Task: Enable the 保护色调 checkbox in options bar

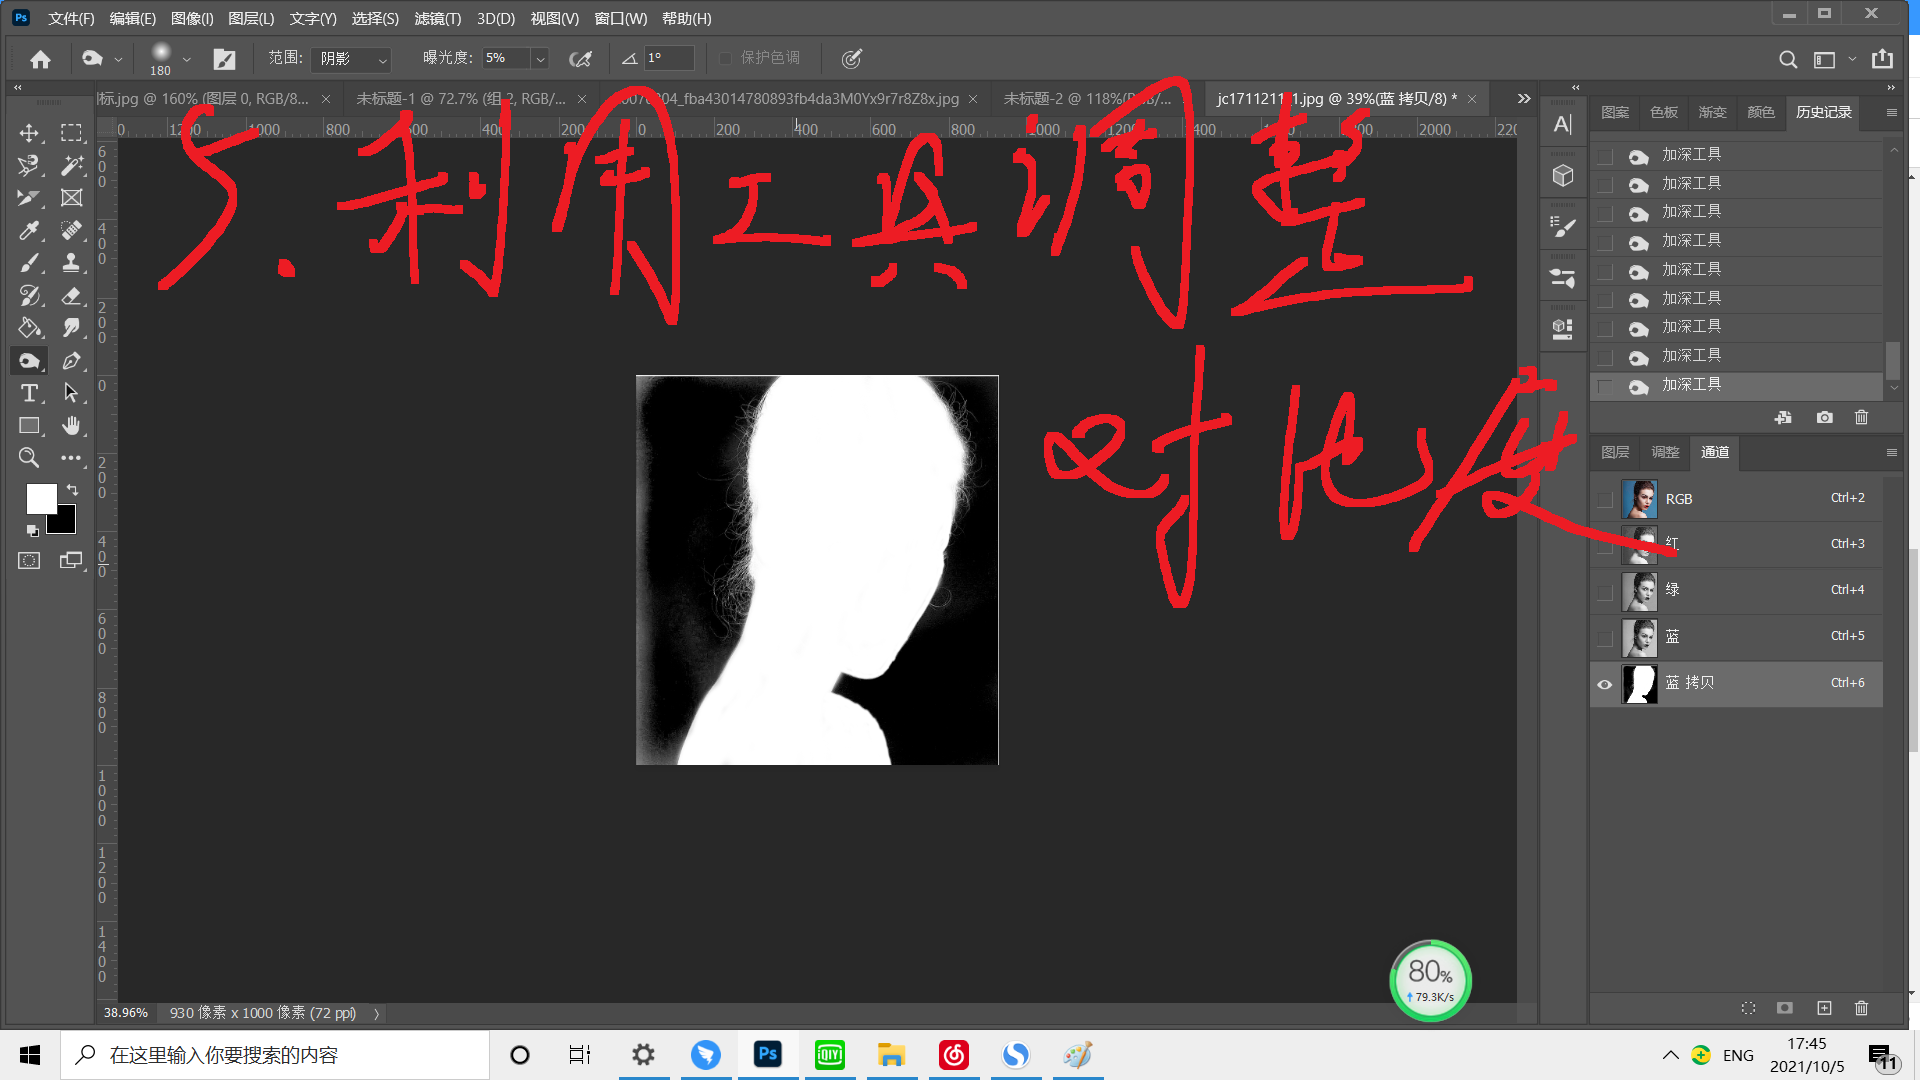Action: pyautogui.click(x=726, y=58)
